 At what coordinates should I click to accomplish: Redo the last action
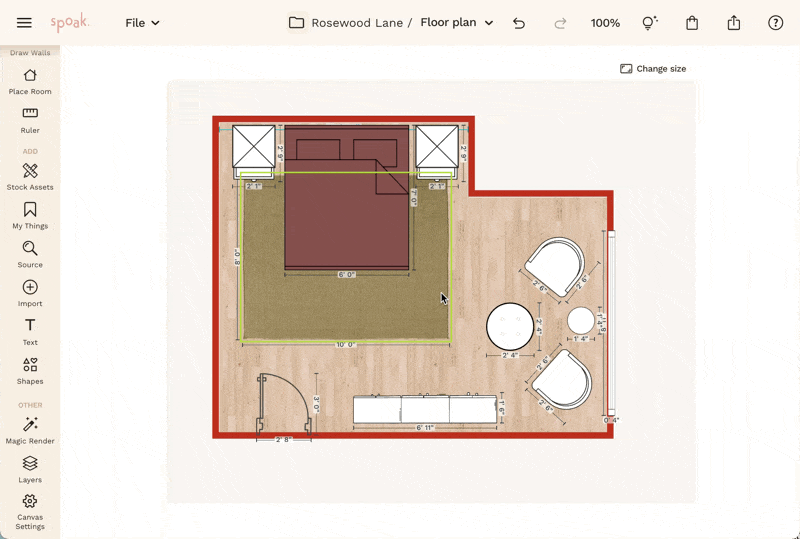pos(560,23)
